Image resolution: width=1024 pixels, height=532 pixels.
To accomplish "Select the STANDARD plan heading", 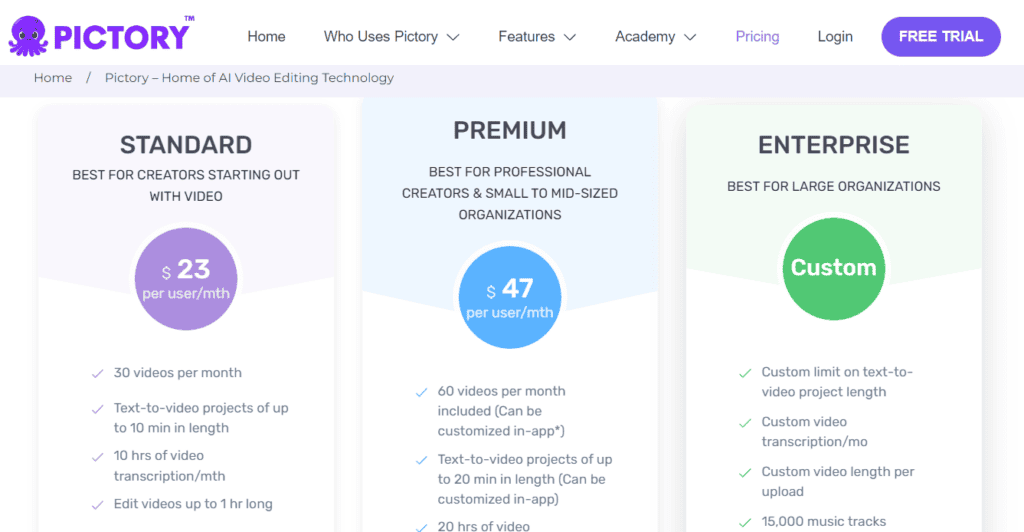I will pos(186,145).
